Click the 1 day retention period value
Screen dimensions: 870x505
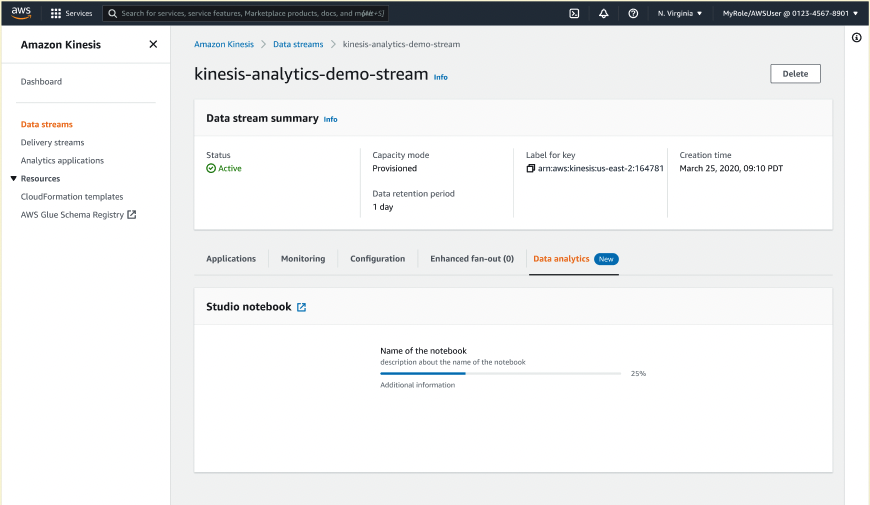tap(383, 207)
